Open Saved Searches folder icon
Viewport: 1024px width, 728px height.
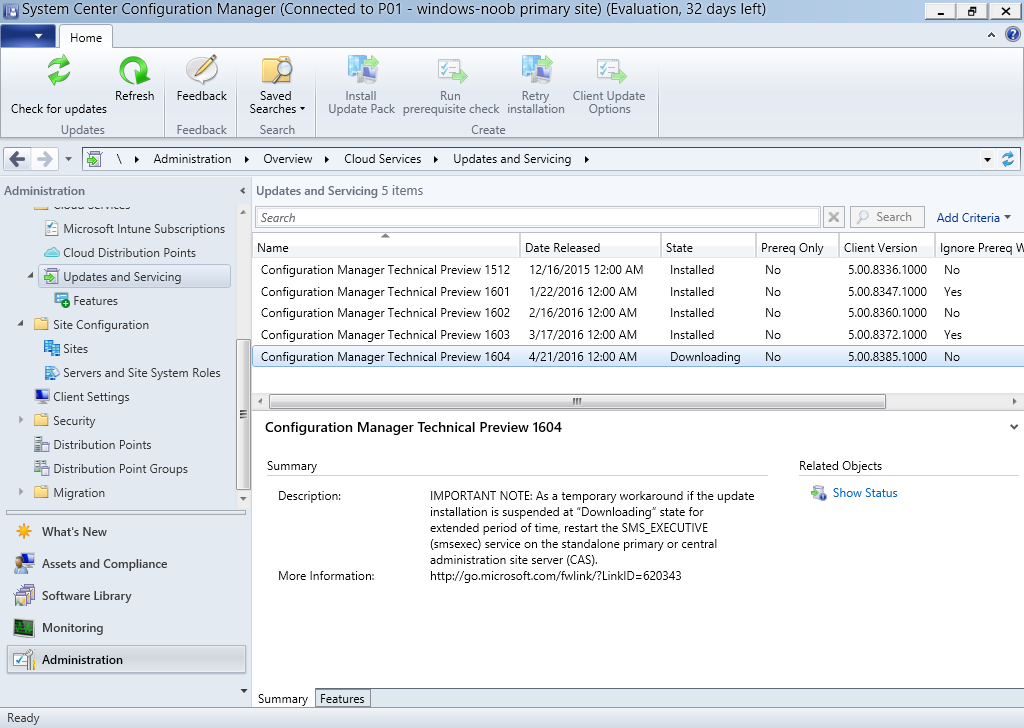(276, 70)
